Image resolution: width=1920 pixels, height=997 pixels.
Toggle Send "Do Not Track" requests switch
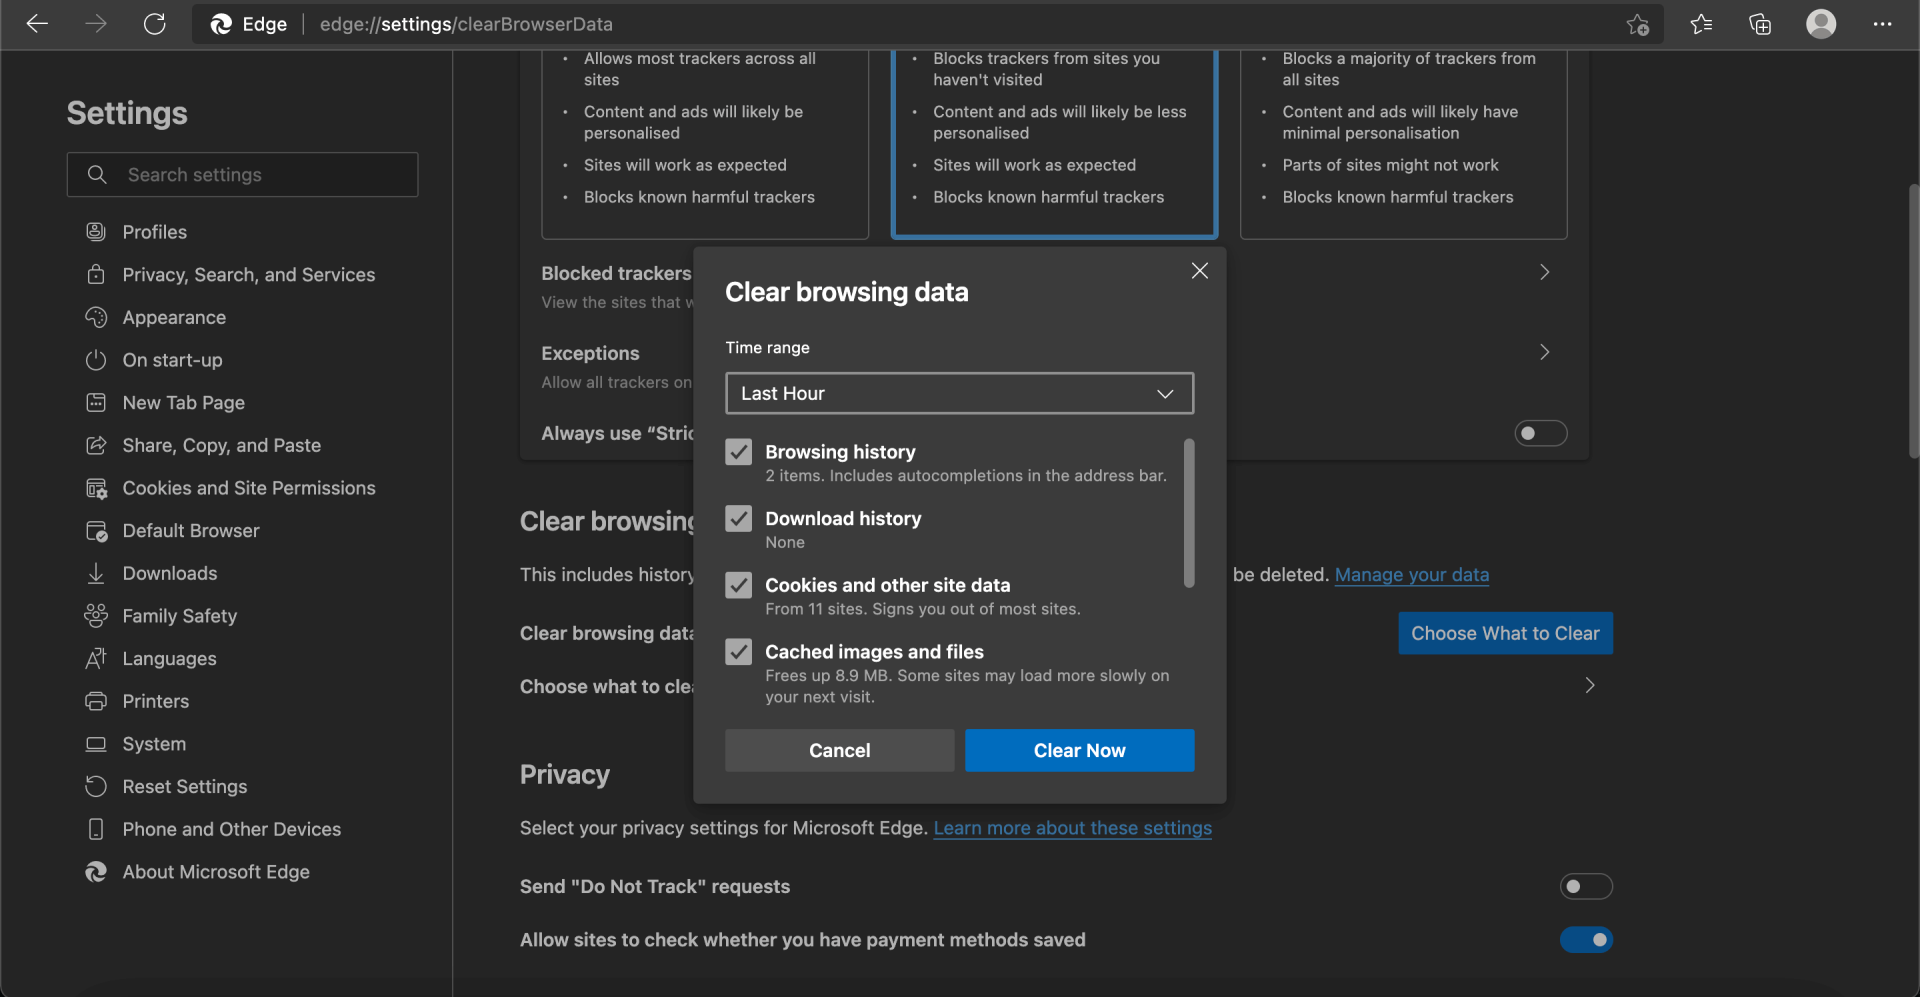click(x=1586, y=886)
